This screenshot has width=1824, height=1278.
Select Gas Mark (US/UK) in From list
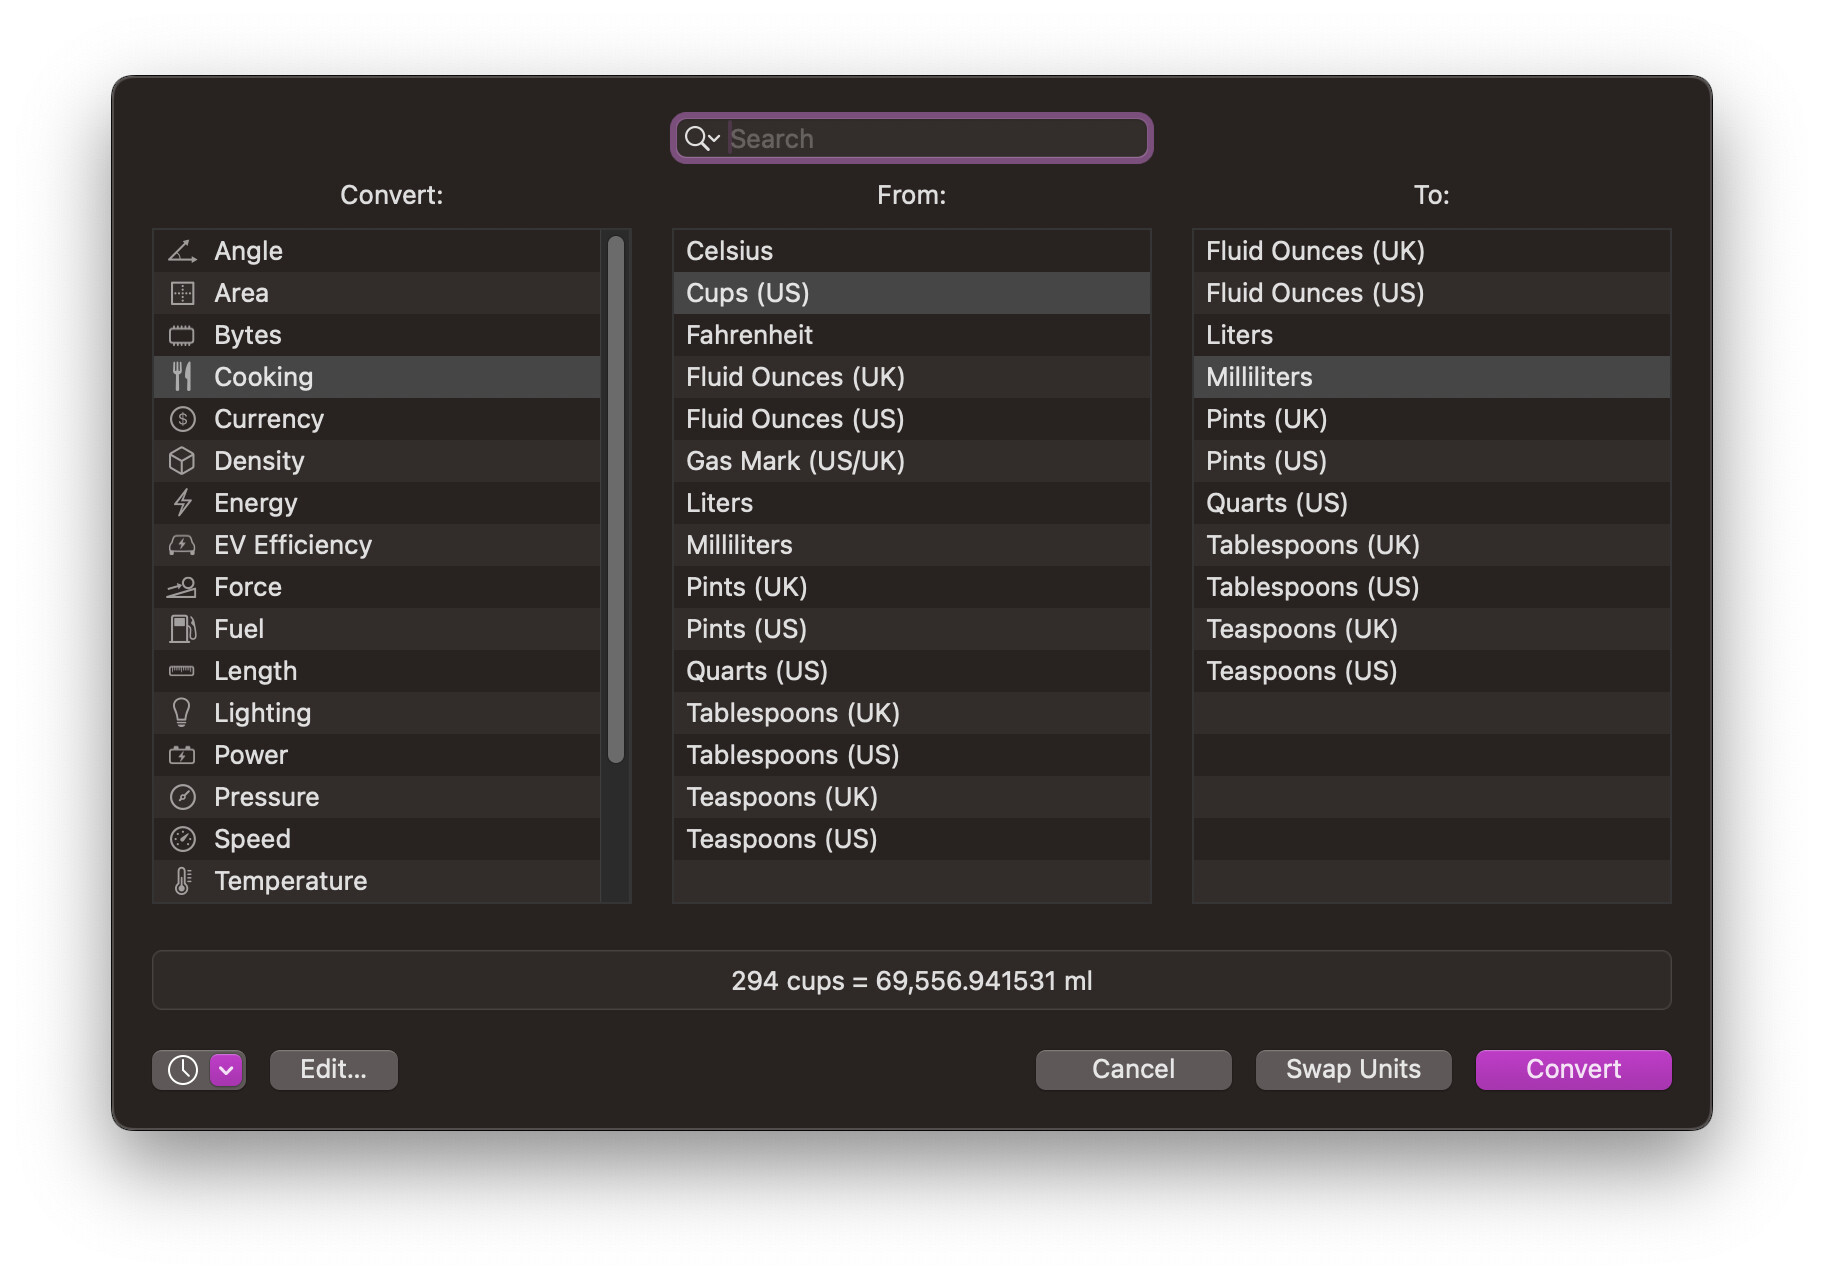point(912,461)
